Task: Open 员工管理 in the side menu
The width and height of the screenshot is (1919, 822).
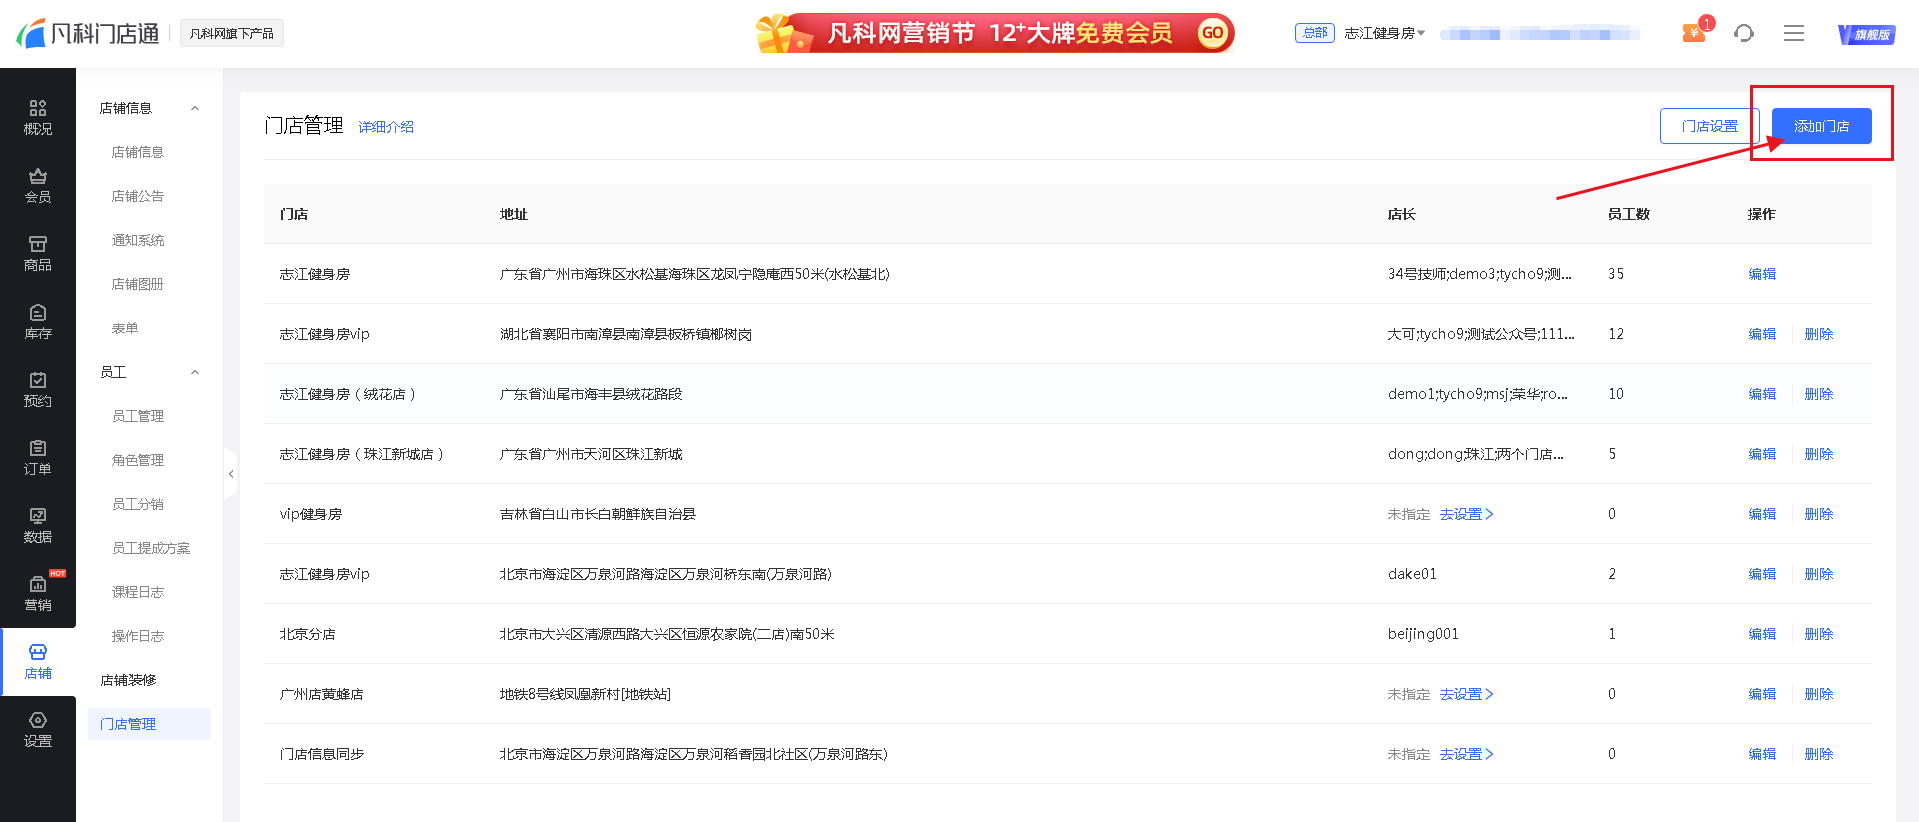Action: click(138, 416)
